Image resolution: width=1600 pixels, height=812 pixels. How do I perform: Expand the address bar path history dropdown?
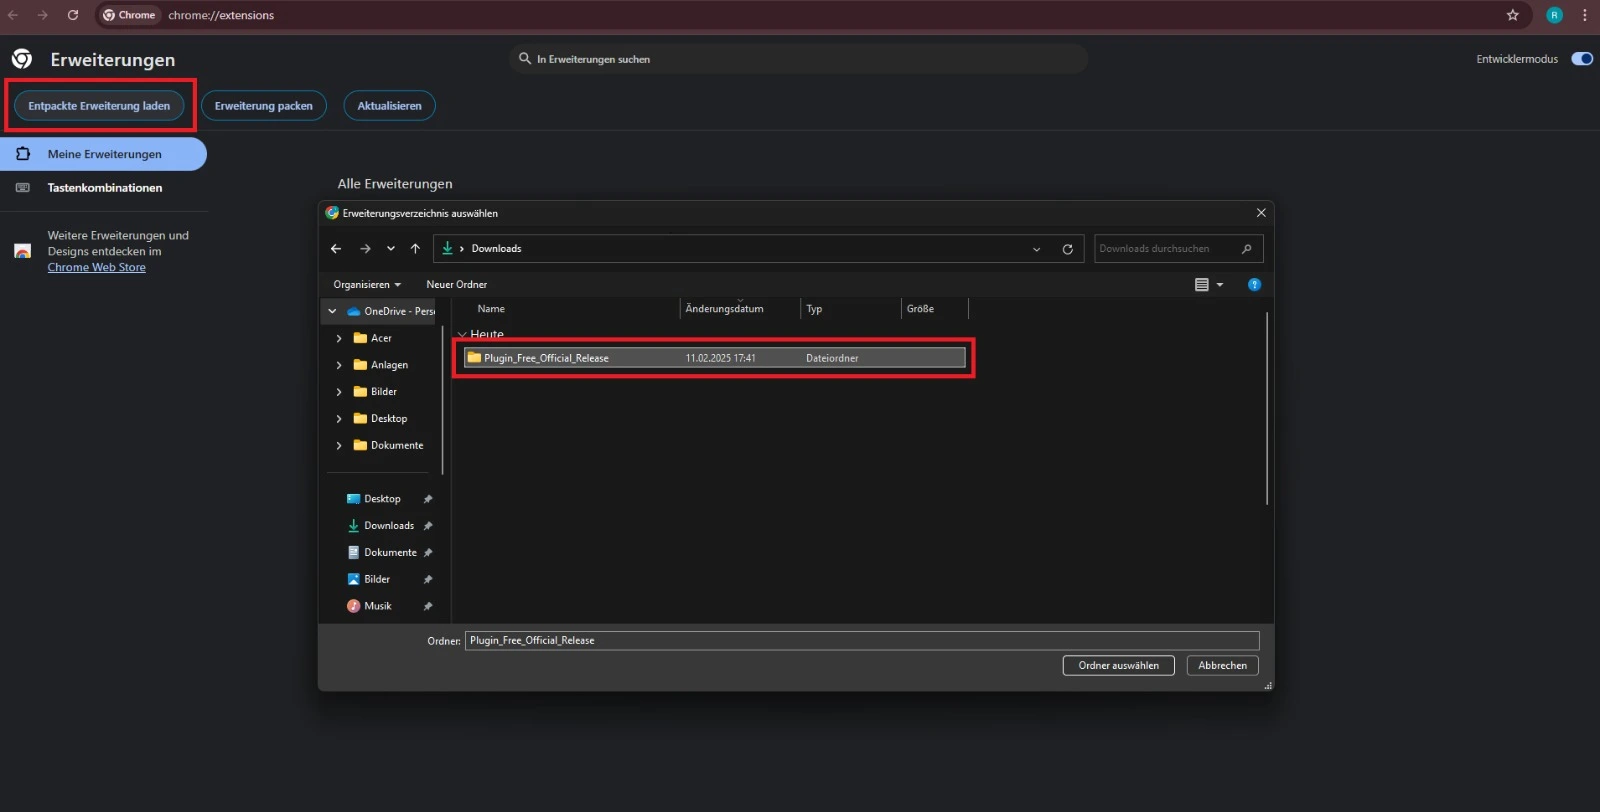[x=1036, y=249]
